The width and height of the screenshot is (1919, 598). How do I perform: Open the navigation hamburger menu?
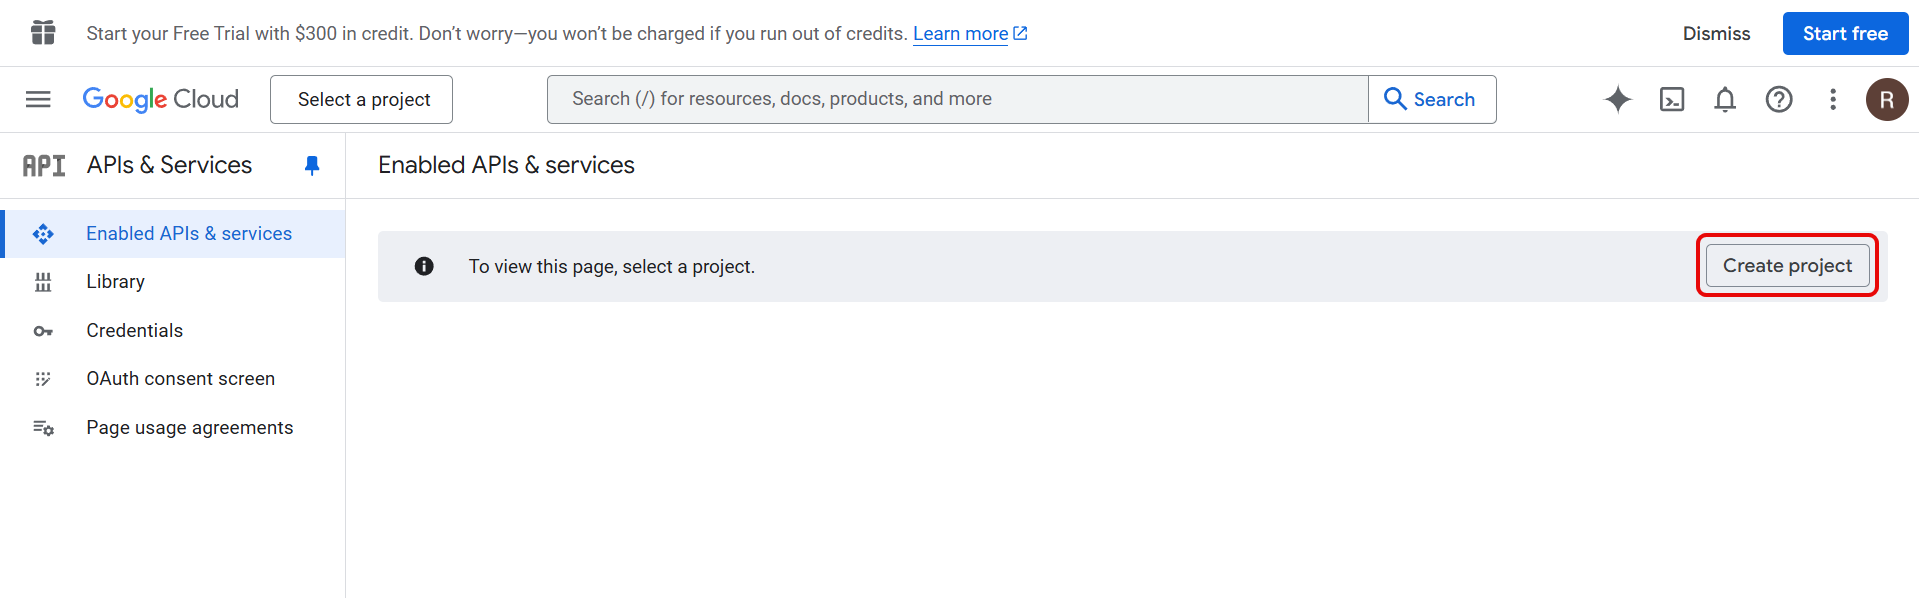coord(37,99)
